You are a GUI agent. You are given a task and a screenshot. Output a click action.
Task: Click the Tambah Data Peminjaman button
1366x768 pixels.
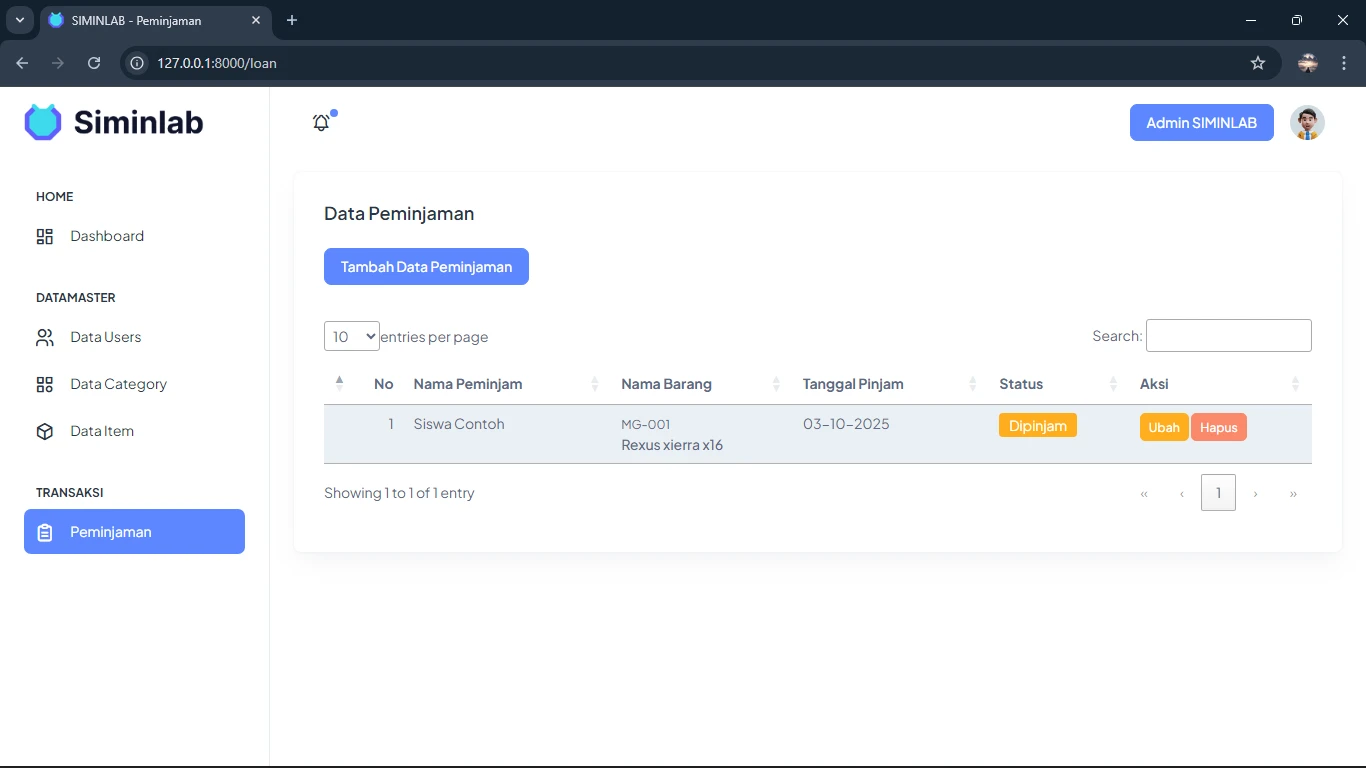click(426, 267)
